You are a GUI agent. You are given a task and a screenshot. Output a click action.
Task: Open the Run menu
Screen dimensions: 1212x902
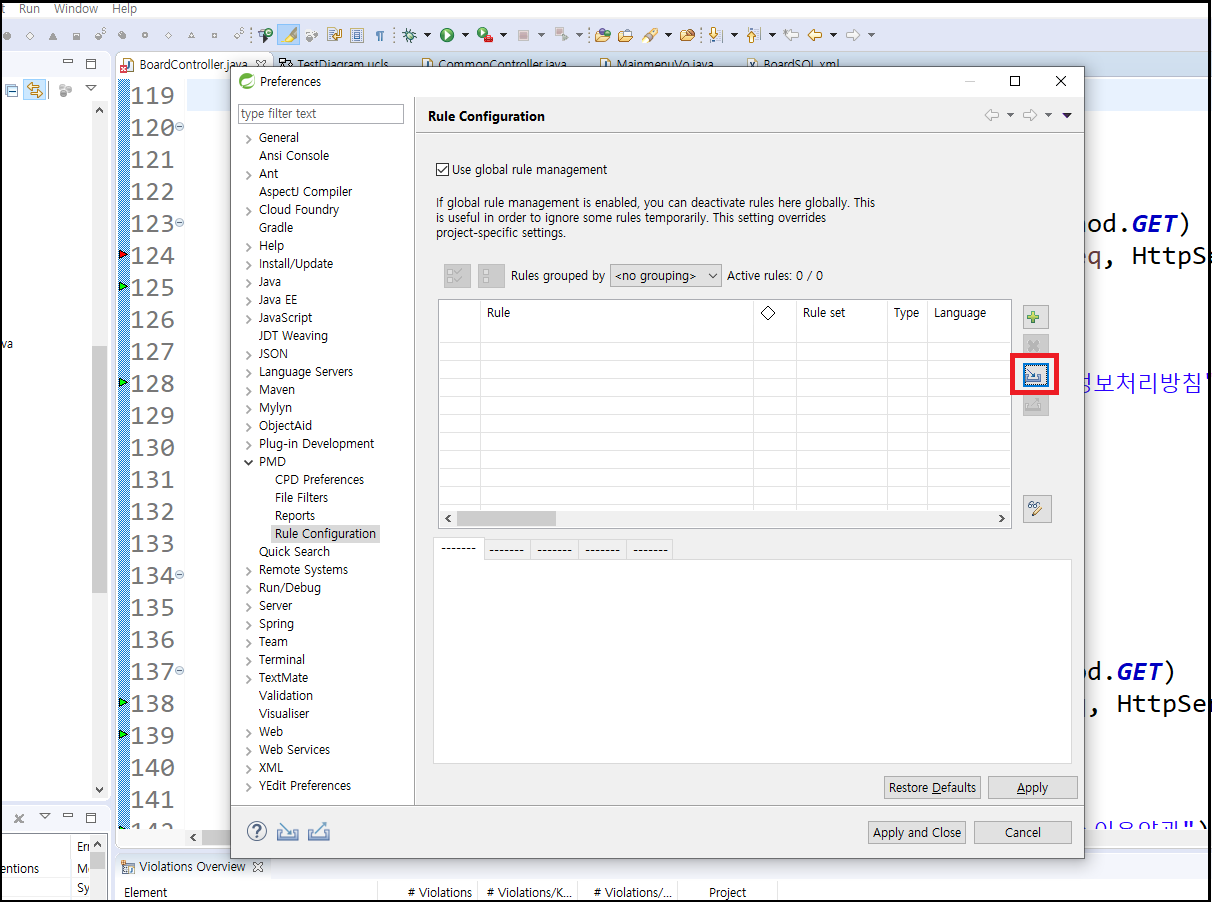[30, 8]
